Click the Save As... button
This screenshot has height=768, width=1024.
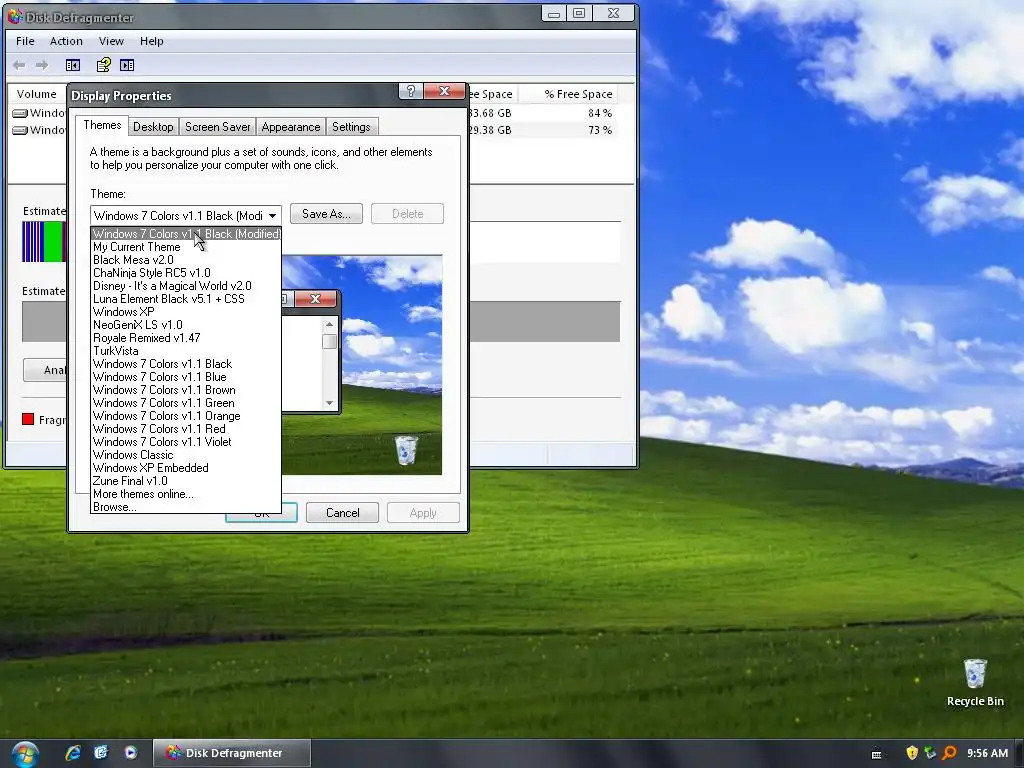pos(326,214)
